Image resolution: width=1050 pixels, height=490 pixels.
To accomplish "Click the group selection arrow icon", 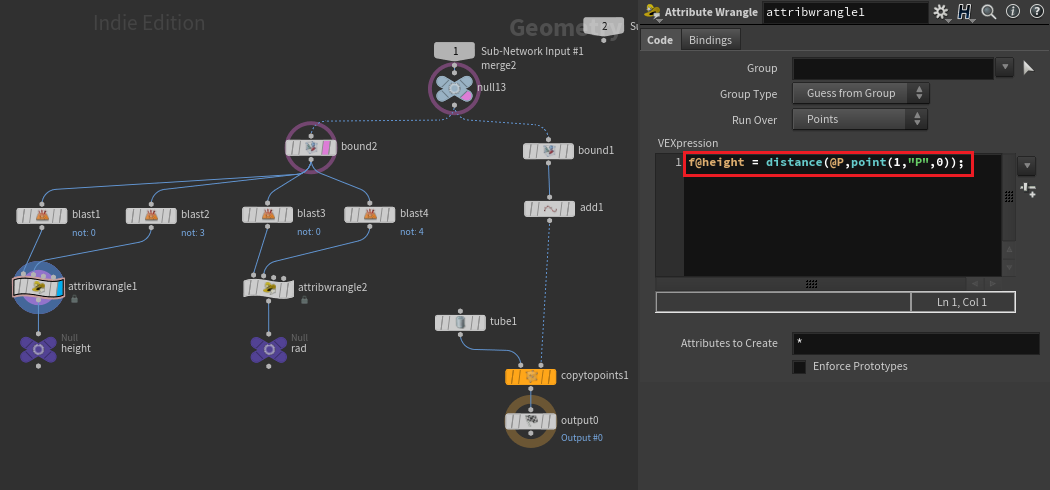I will click(1028, 68).
